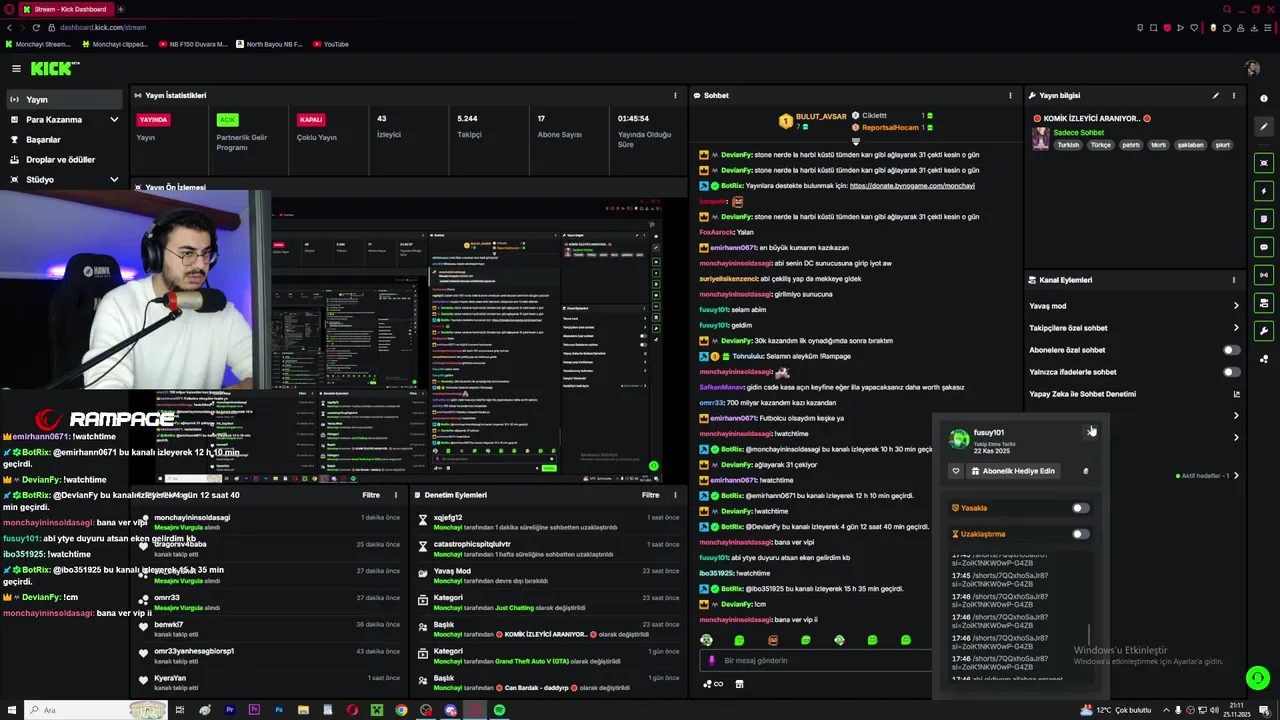
Task: Open a new browser tab with plus
Action: (122, 9)
